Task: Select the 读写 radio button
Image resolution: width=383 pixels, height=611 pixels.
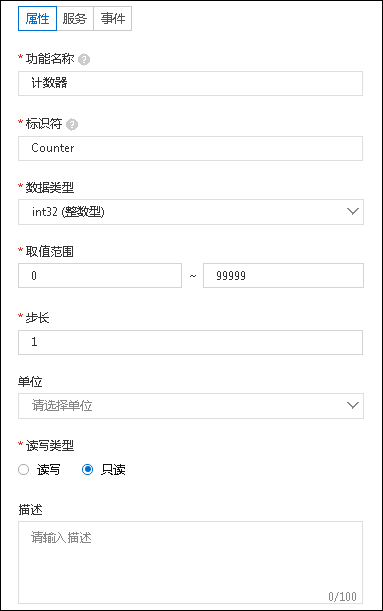Action: pyautogui.click(x=23, y=470)
